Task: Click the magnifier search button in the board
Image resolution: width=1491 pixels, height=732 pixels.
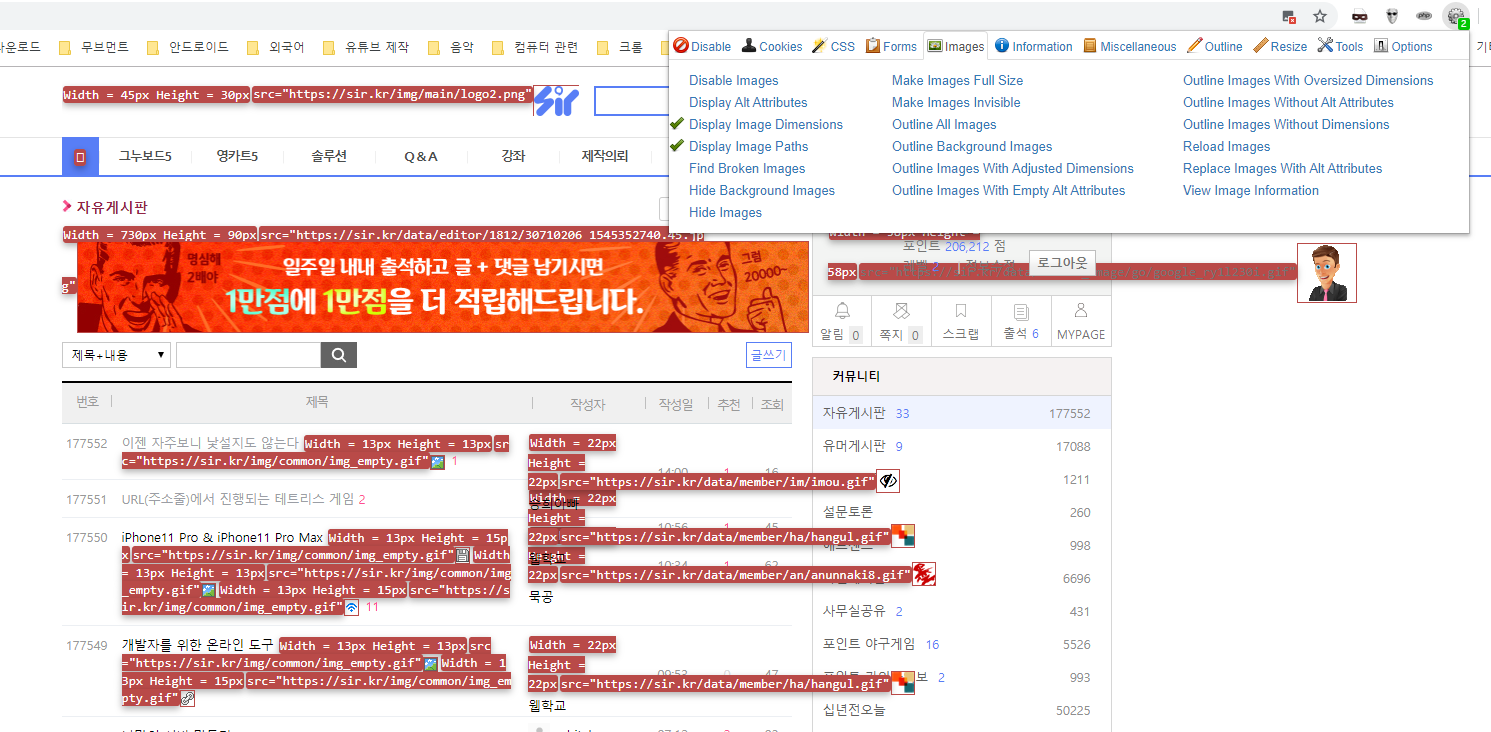Action: point(338,355)
